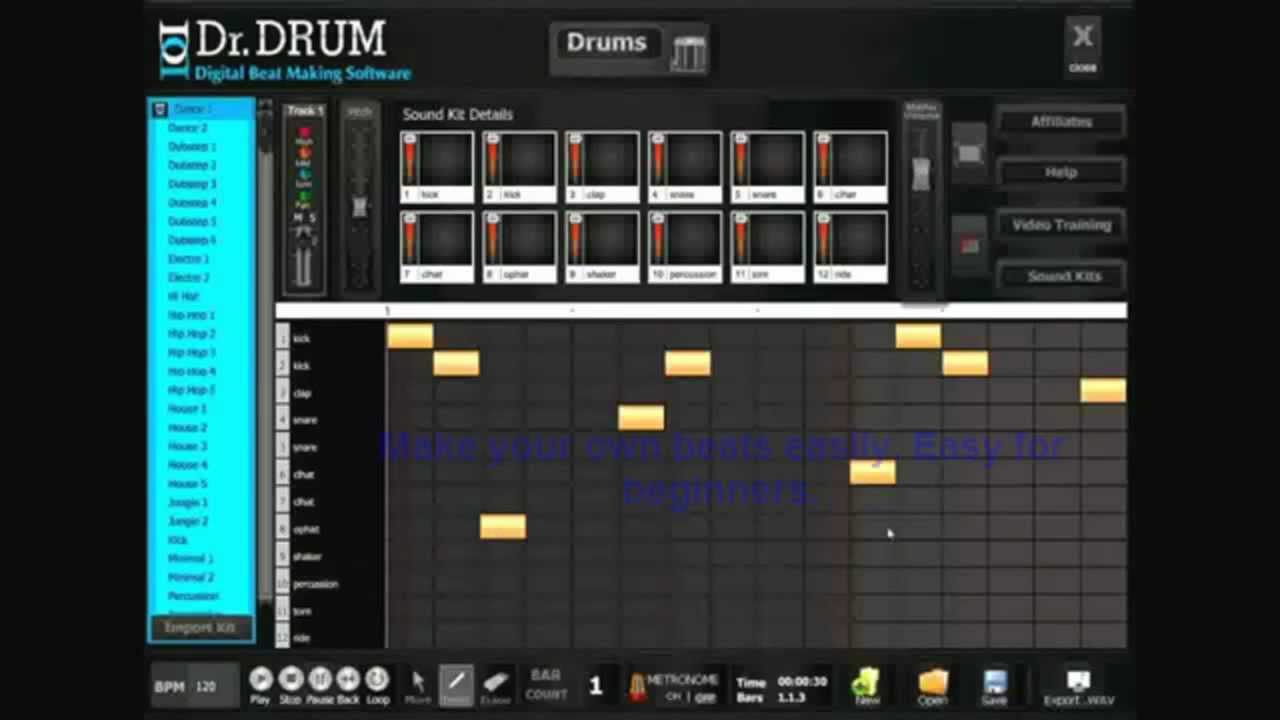Select the House 5 kit
This screenshot has height=720, width=1280.
(188, 484)
